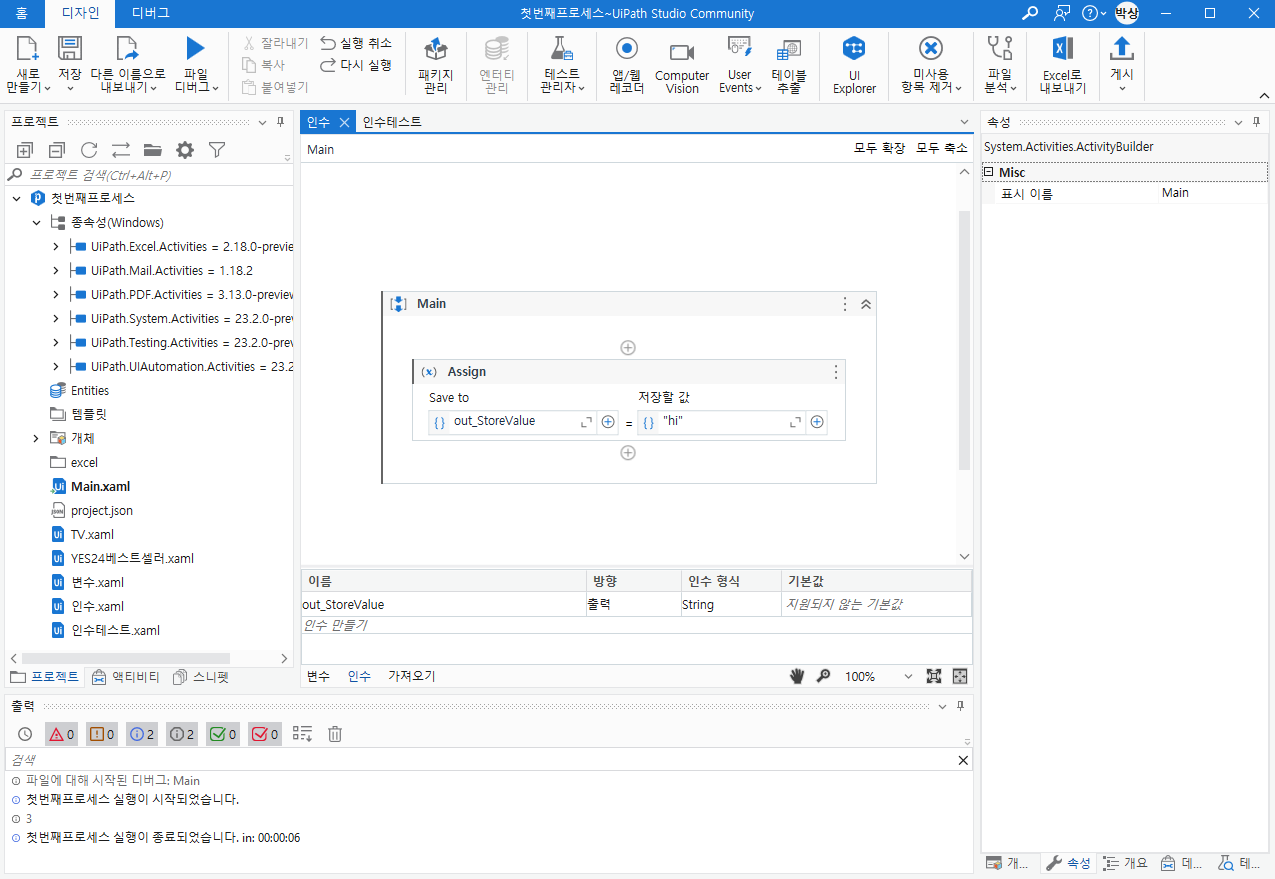Click Export to Excel (Excel로 내보내기)
The width and height of the screenshot is (1275, 879).
[x=1063, y=66]
